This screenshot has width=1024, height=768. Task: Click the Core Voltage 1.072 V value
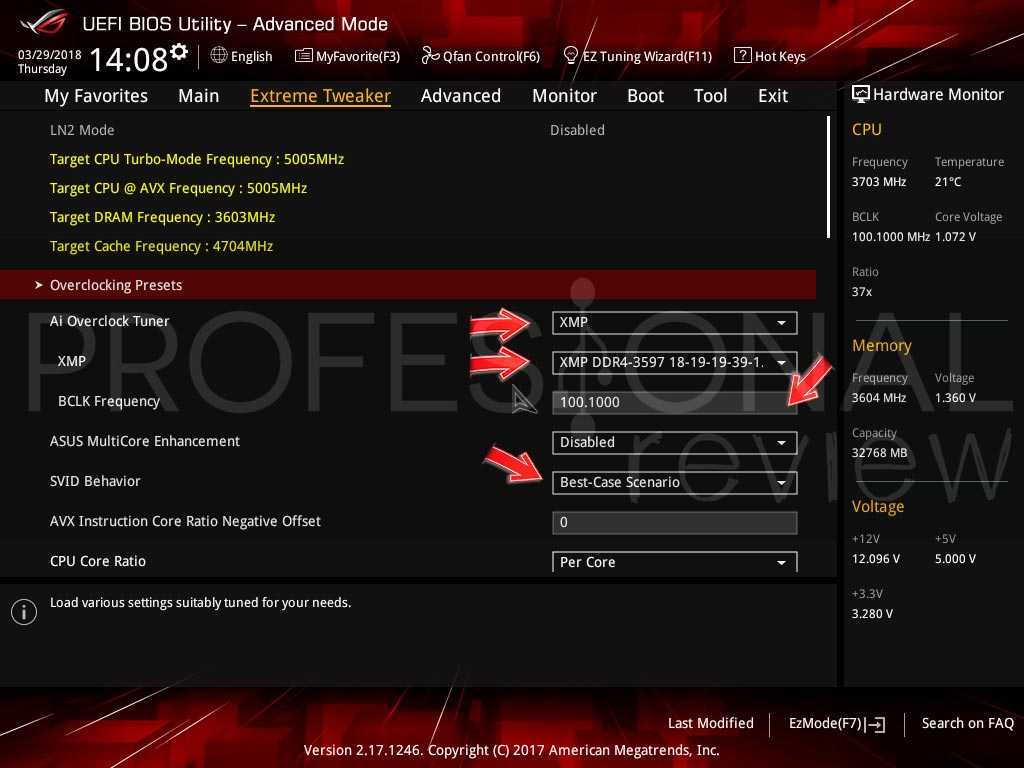[x=955, y=237]
